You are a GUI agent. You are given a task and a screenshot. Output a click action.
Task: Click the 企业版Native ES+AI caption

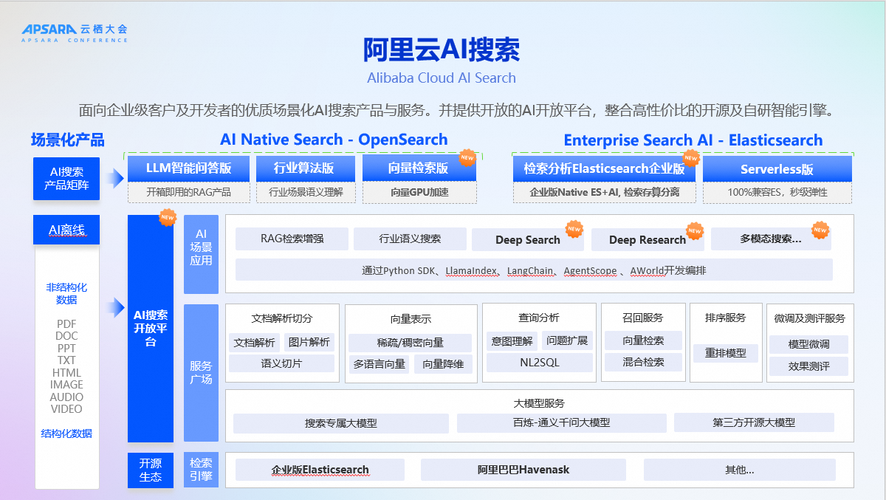pyautogui.click(x=604, y=192)
